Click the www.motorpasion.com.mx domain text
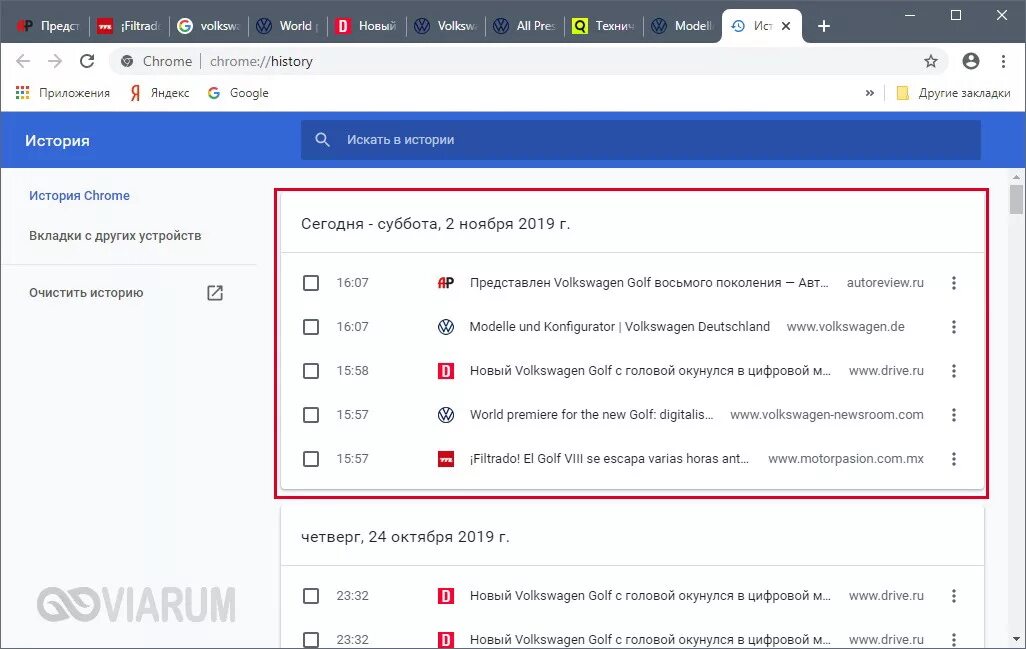1026x649 pixels. click(846, 459)
